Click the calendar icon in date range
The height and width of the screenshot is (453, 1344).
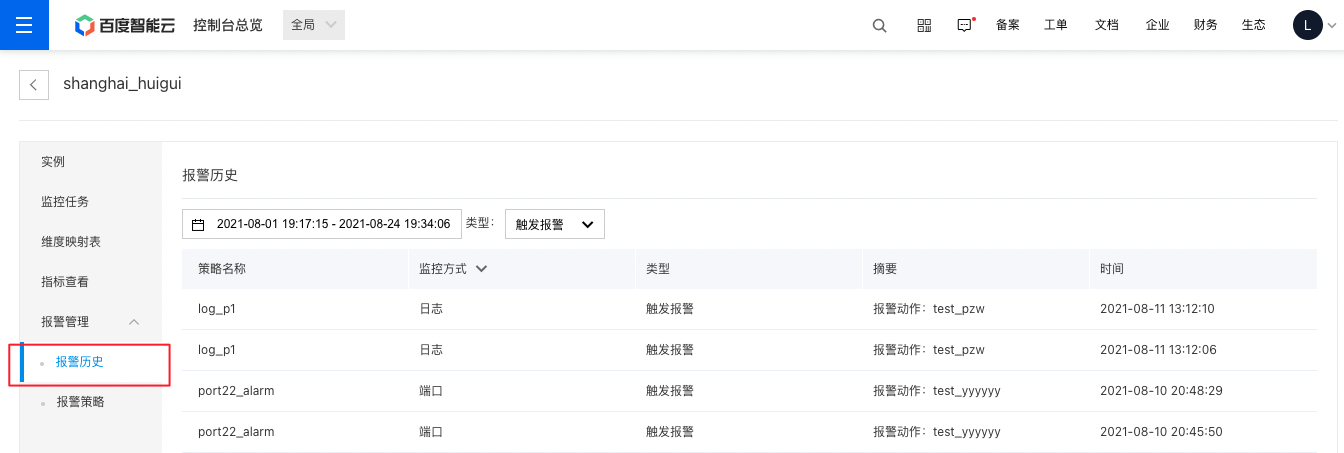[198, 225]
